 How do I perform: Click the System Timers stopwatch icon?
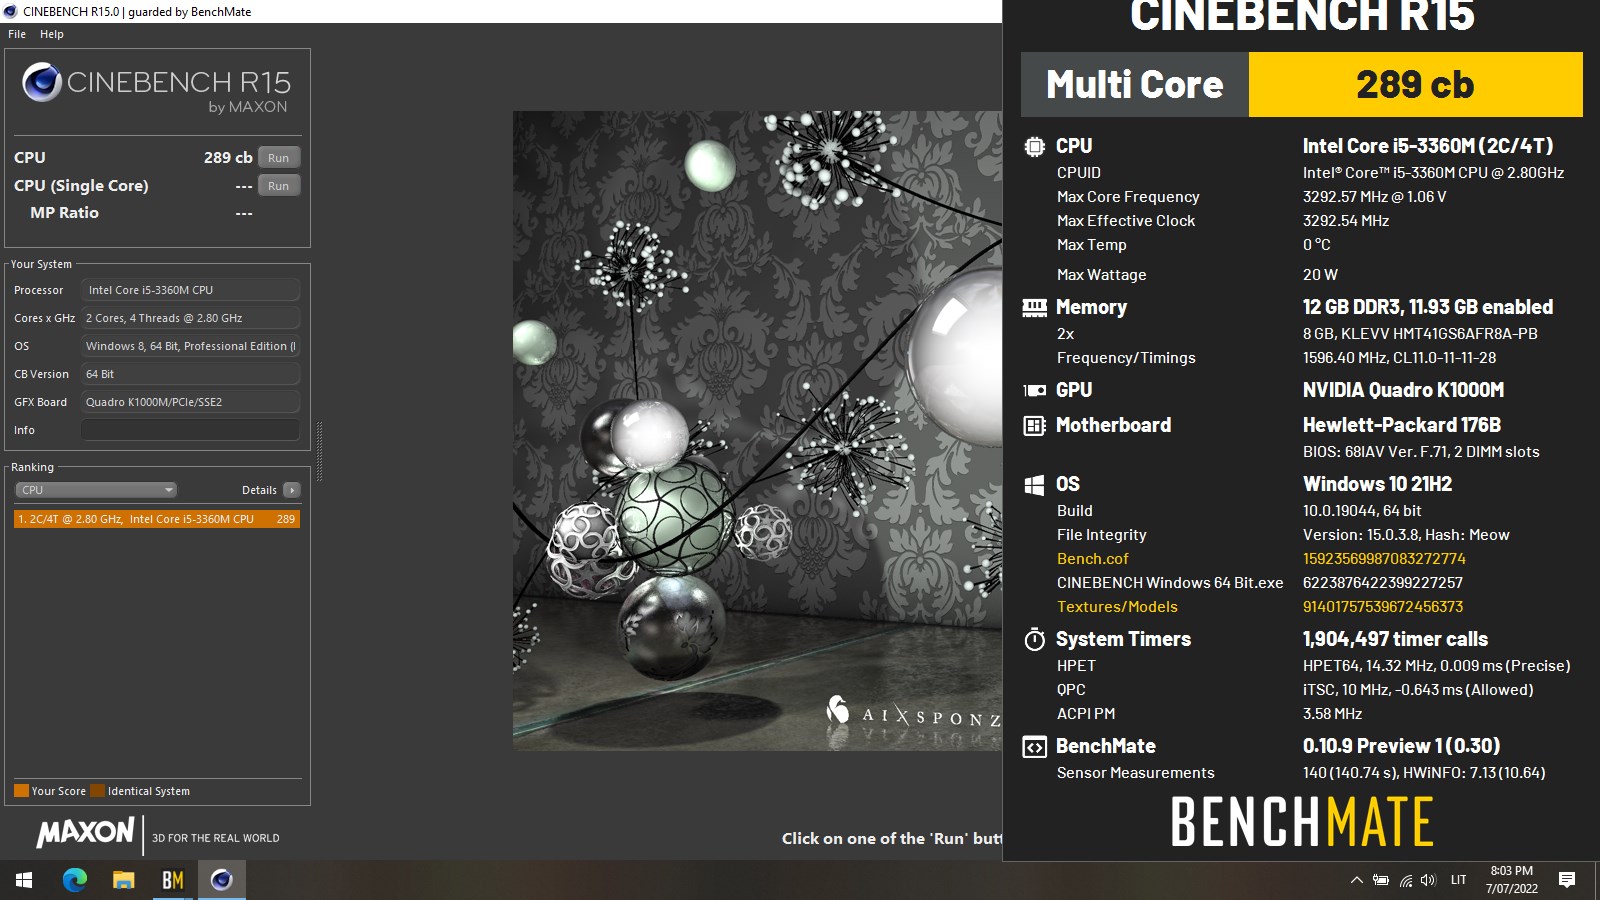click(x=1035, y=639)
